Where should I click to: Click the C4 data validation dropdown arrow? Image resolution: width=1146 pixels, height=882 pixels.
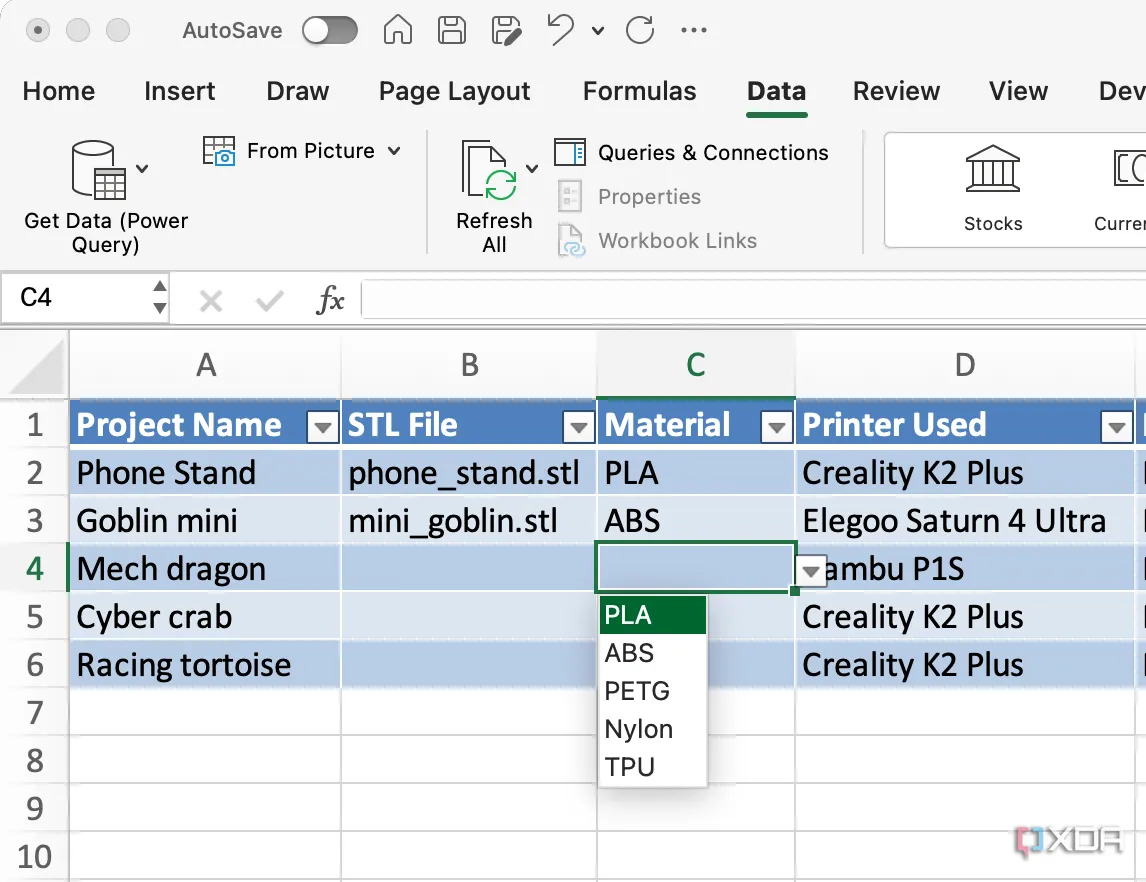point(811,570)
